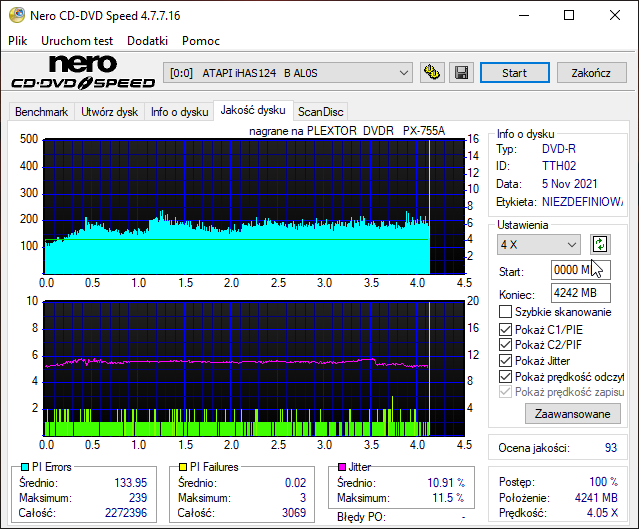Screen dimensions: 639x529
Task: Click the NIEZDEFINIOW label value
Action: pyautogui.click(x=582, y=202)
